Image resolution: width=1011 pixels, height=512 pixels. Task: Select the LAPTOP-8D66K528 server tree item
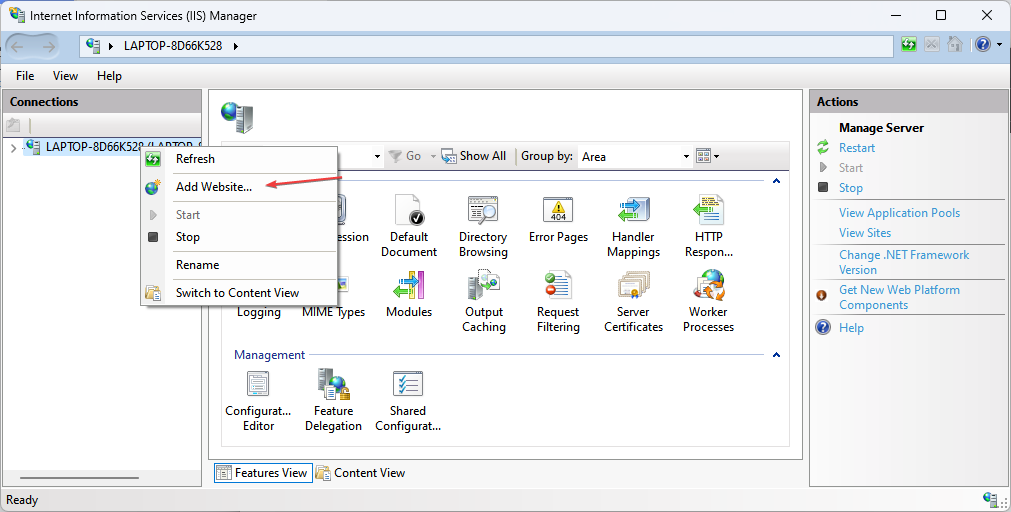click(113, 147)
